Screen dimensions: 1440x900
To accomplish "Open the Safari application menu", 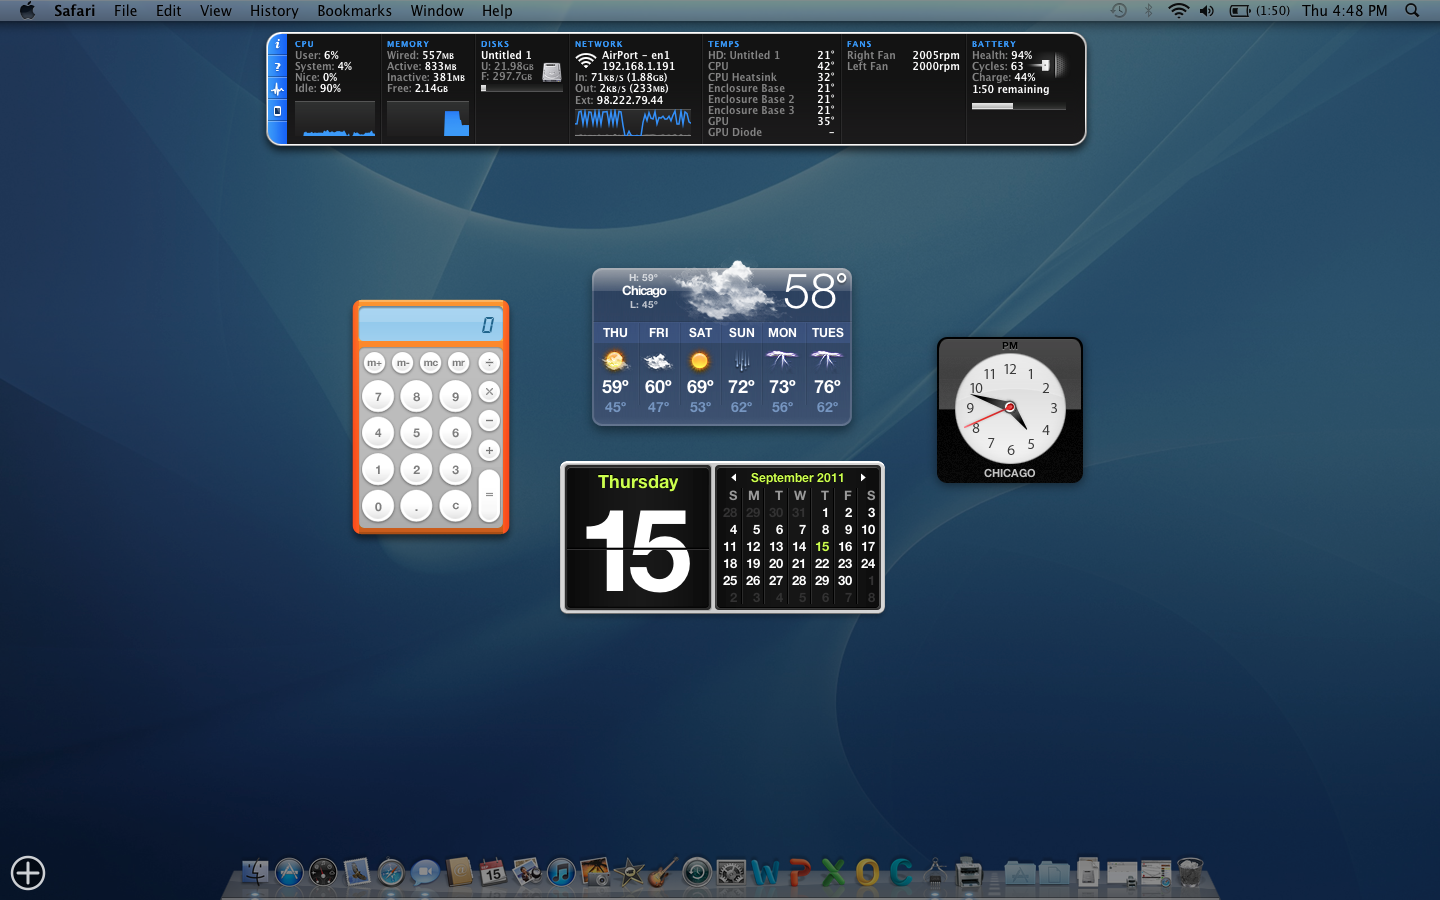I will (74, 10).
